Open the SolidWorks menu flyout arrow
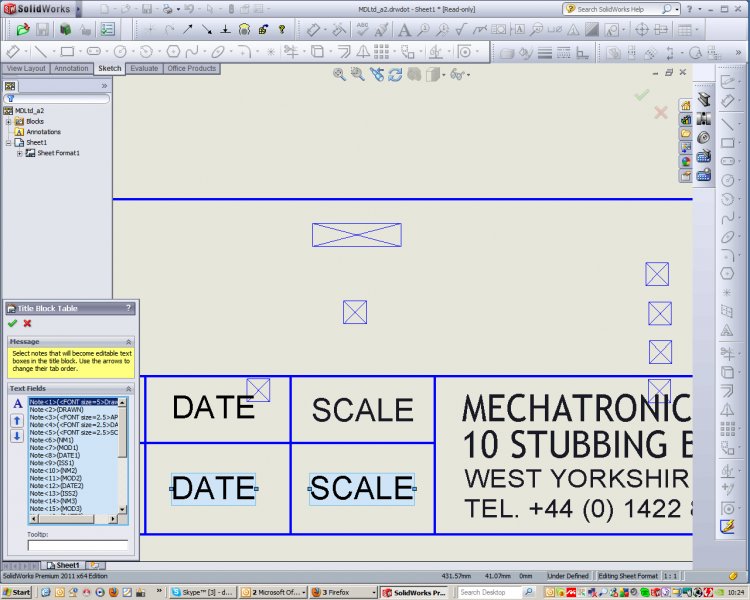Image resolution: width=750 pixels, height=600 pixels. (x=77, y=9)
